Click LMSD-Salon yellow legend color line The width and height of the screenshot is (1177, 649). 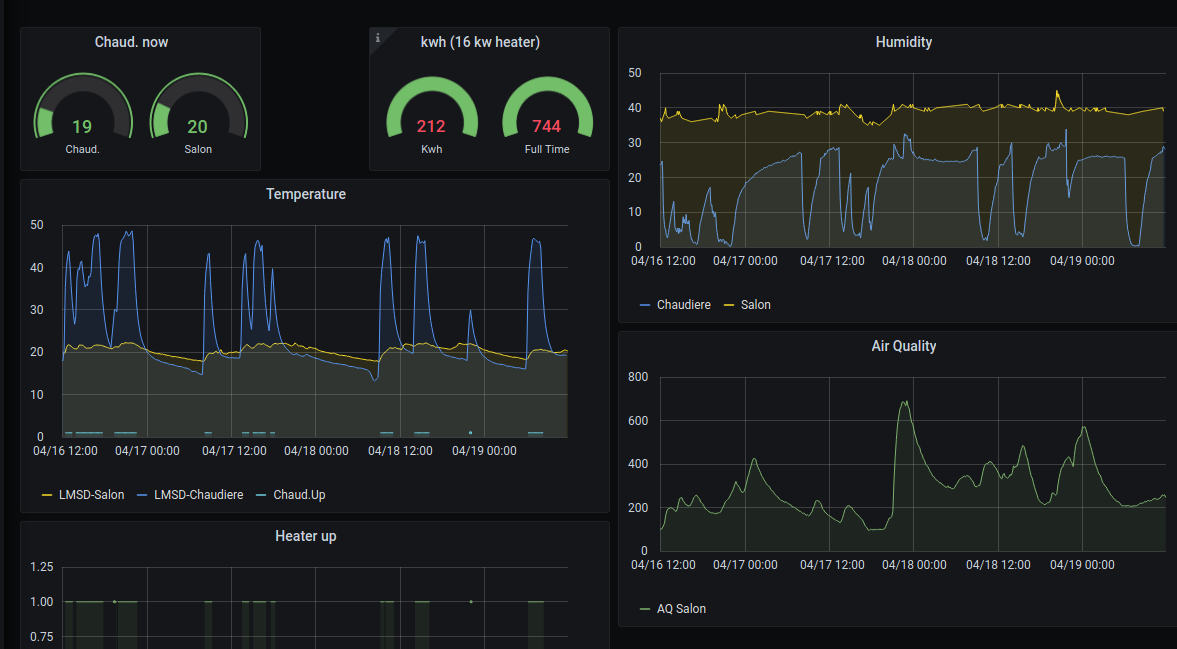[x=47, y=495]
